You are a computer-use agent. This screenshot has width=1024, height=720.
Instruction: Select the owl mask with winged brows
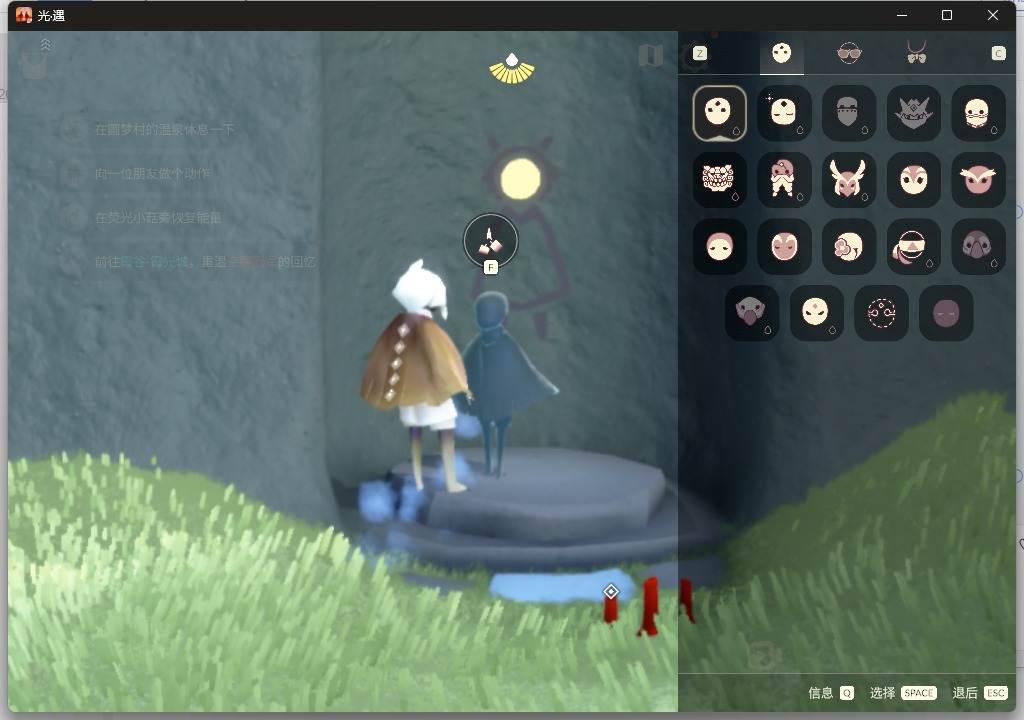[978, 180]
